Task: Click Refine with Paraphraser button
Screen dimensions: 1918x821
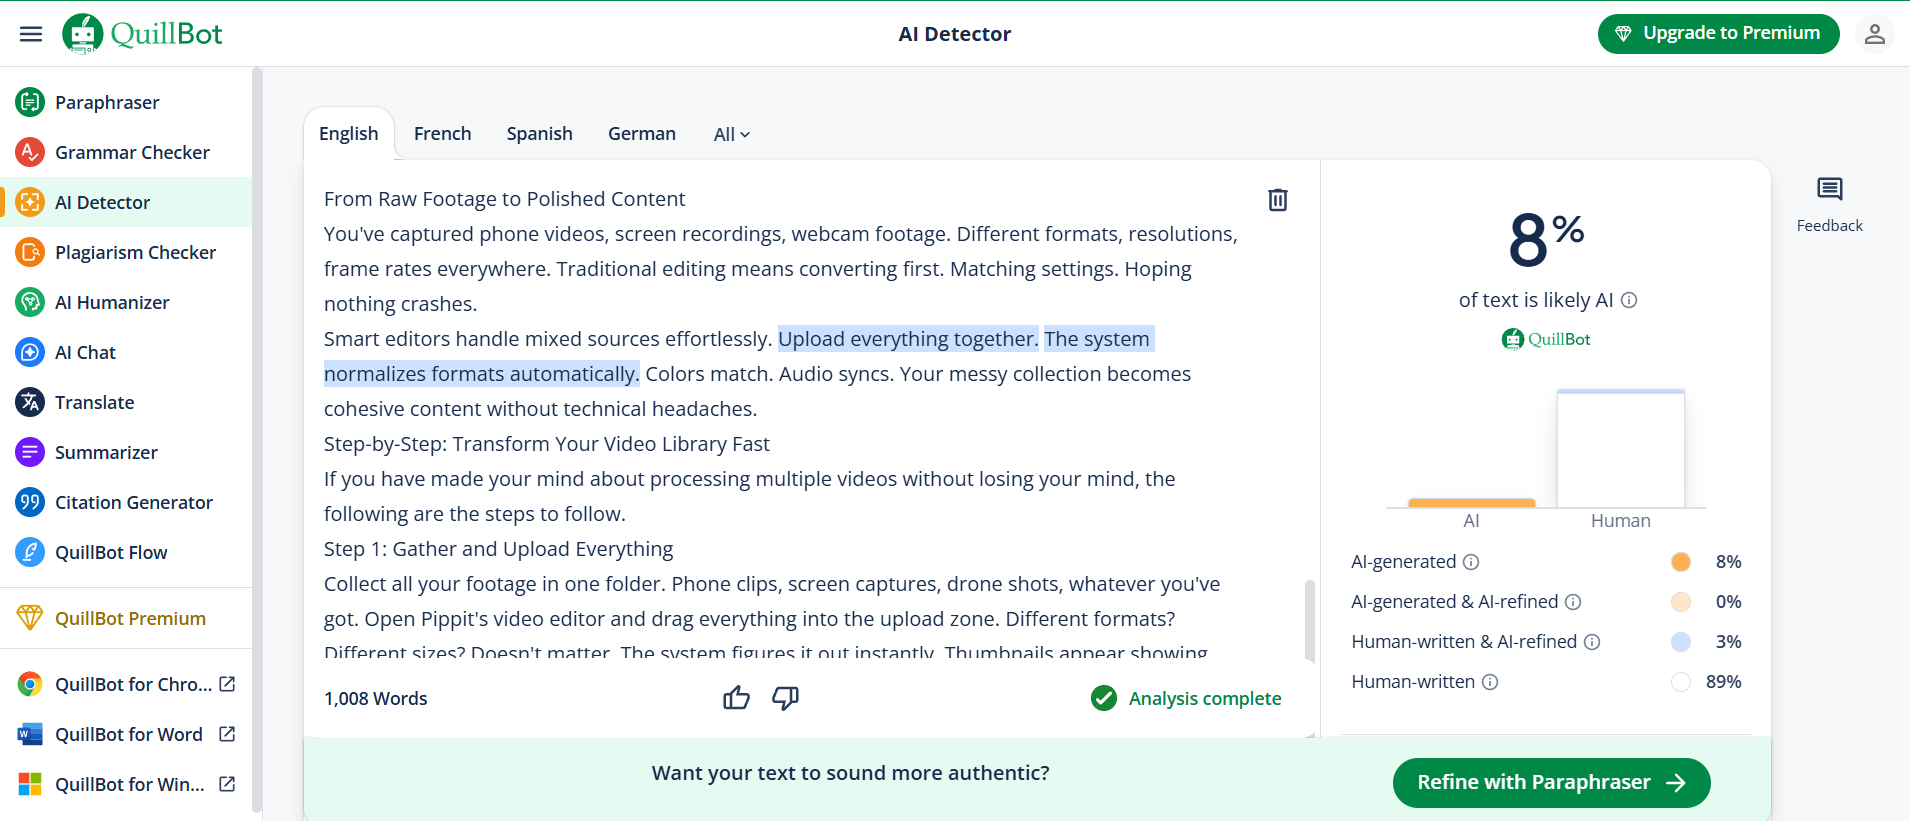Action: (1551, 782)
